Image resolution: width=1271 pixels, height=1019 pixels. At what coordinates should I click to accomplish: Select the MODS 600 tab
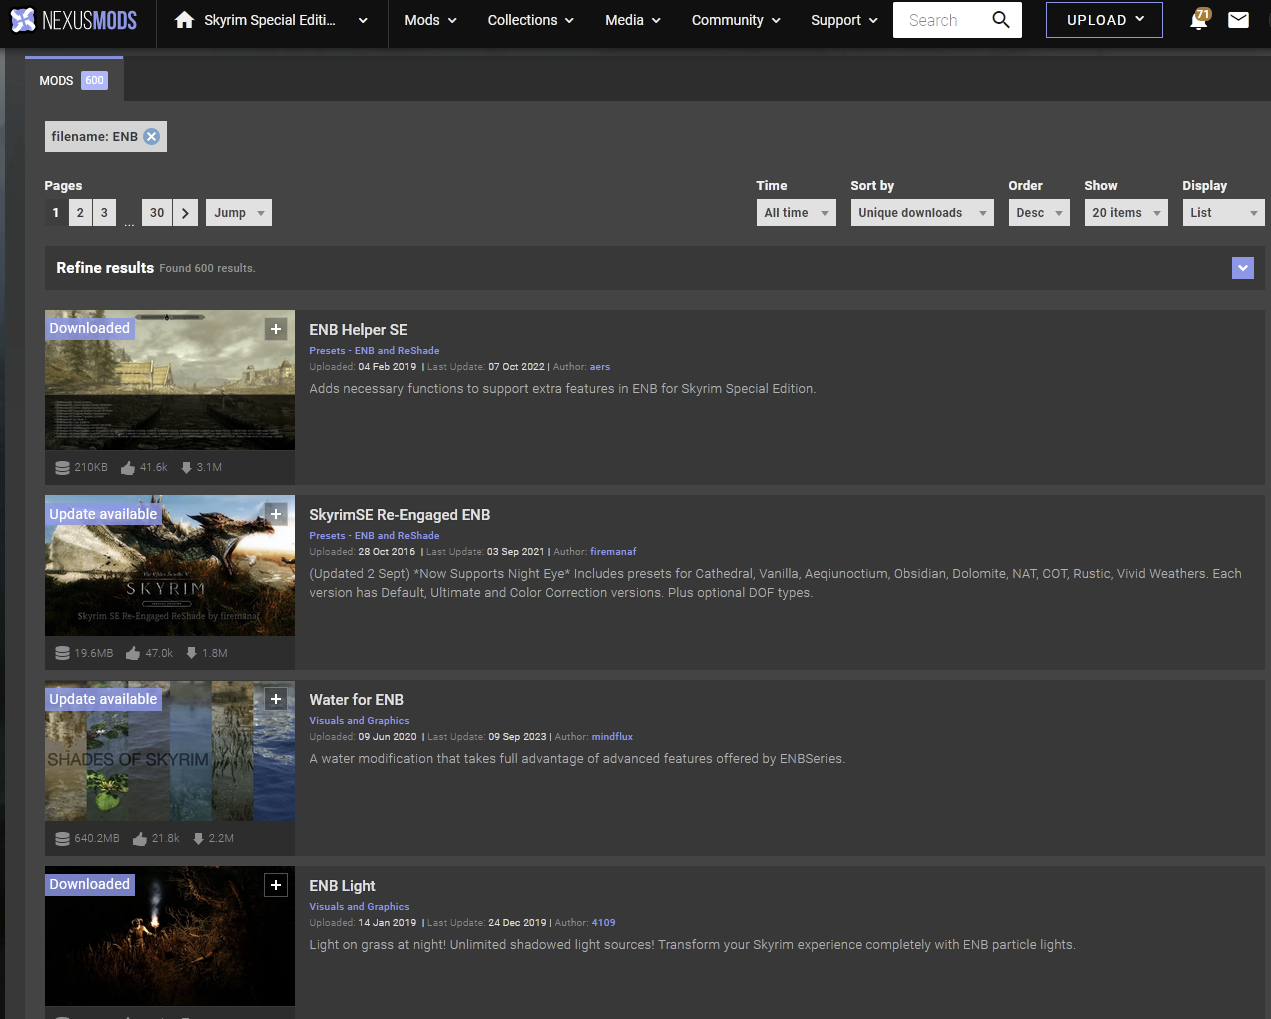click(73, 80)
